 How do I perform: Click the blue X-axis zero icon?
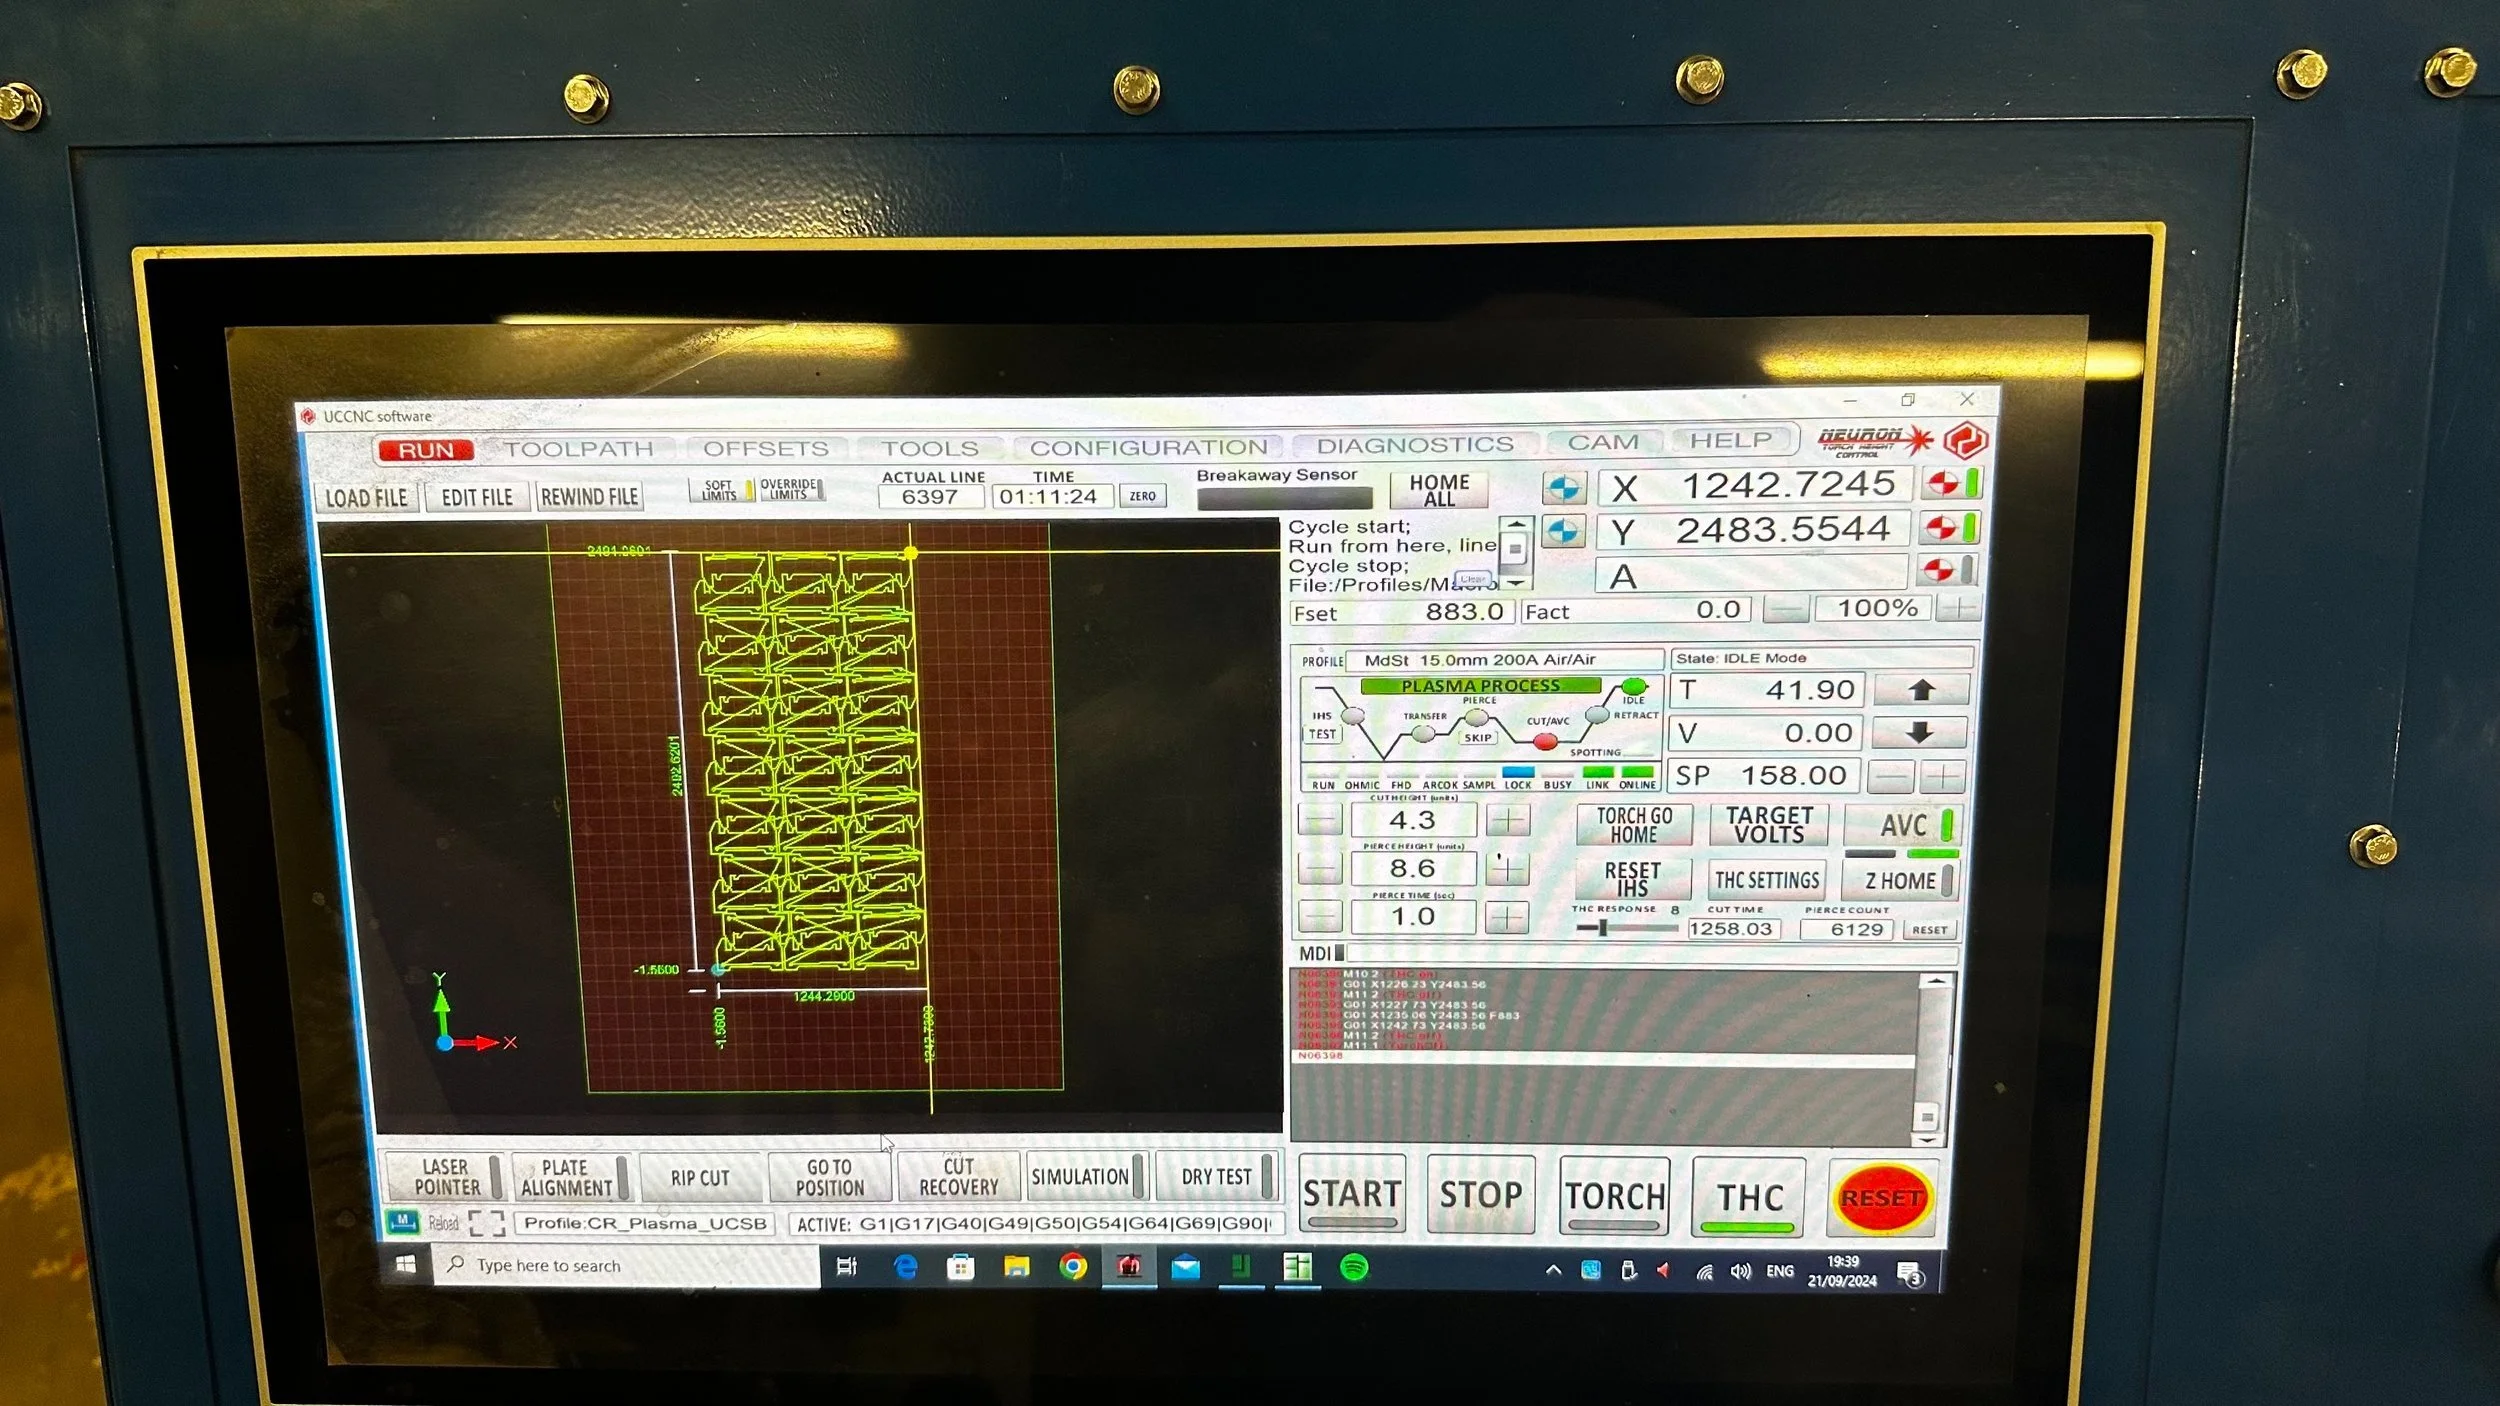pos(1563,488)
